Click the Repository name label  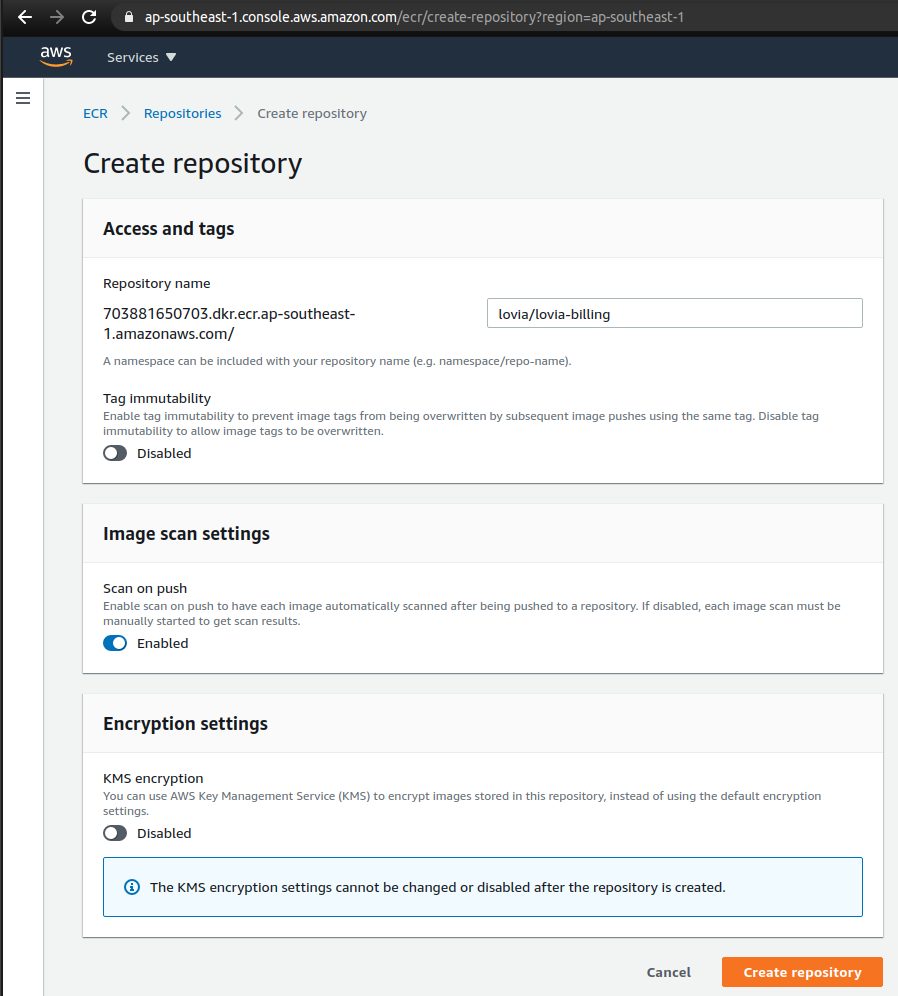click(156, 283)
